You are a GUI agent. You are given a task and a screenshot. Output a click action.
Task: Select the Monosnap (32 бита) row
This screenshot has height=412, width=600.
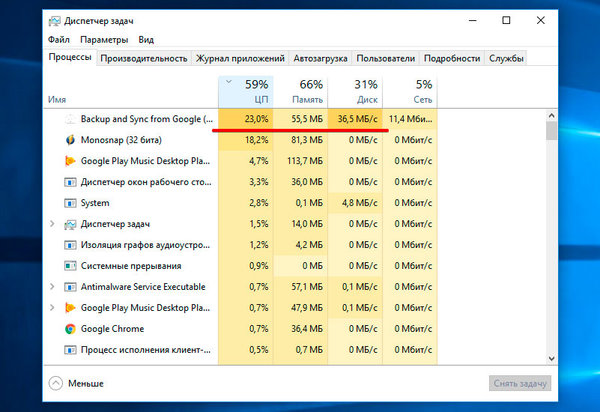[x=241, y=140]
